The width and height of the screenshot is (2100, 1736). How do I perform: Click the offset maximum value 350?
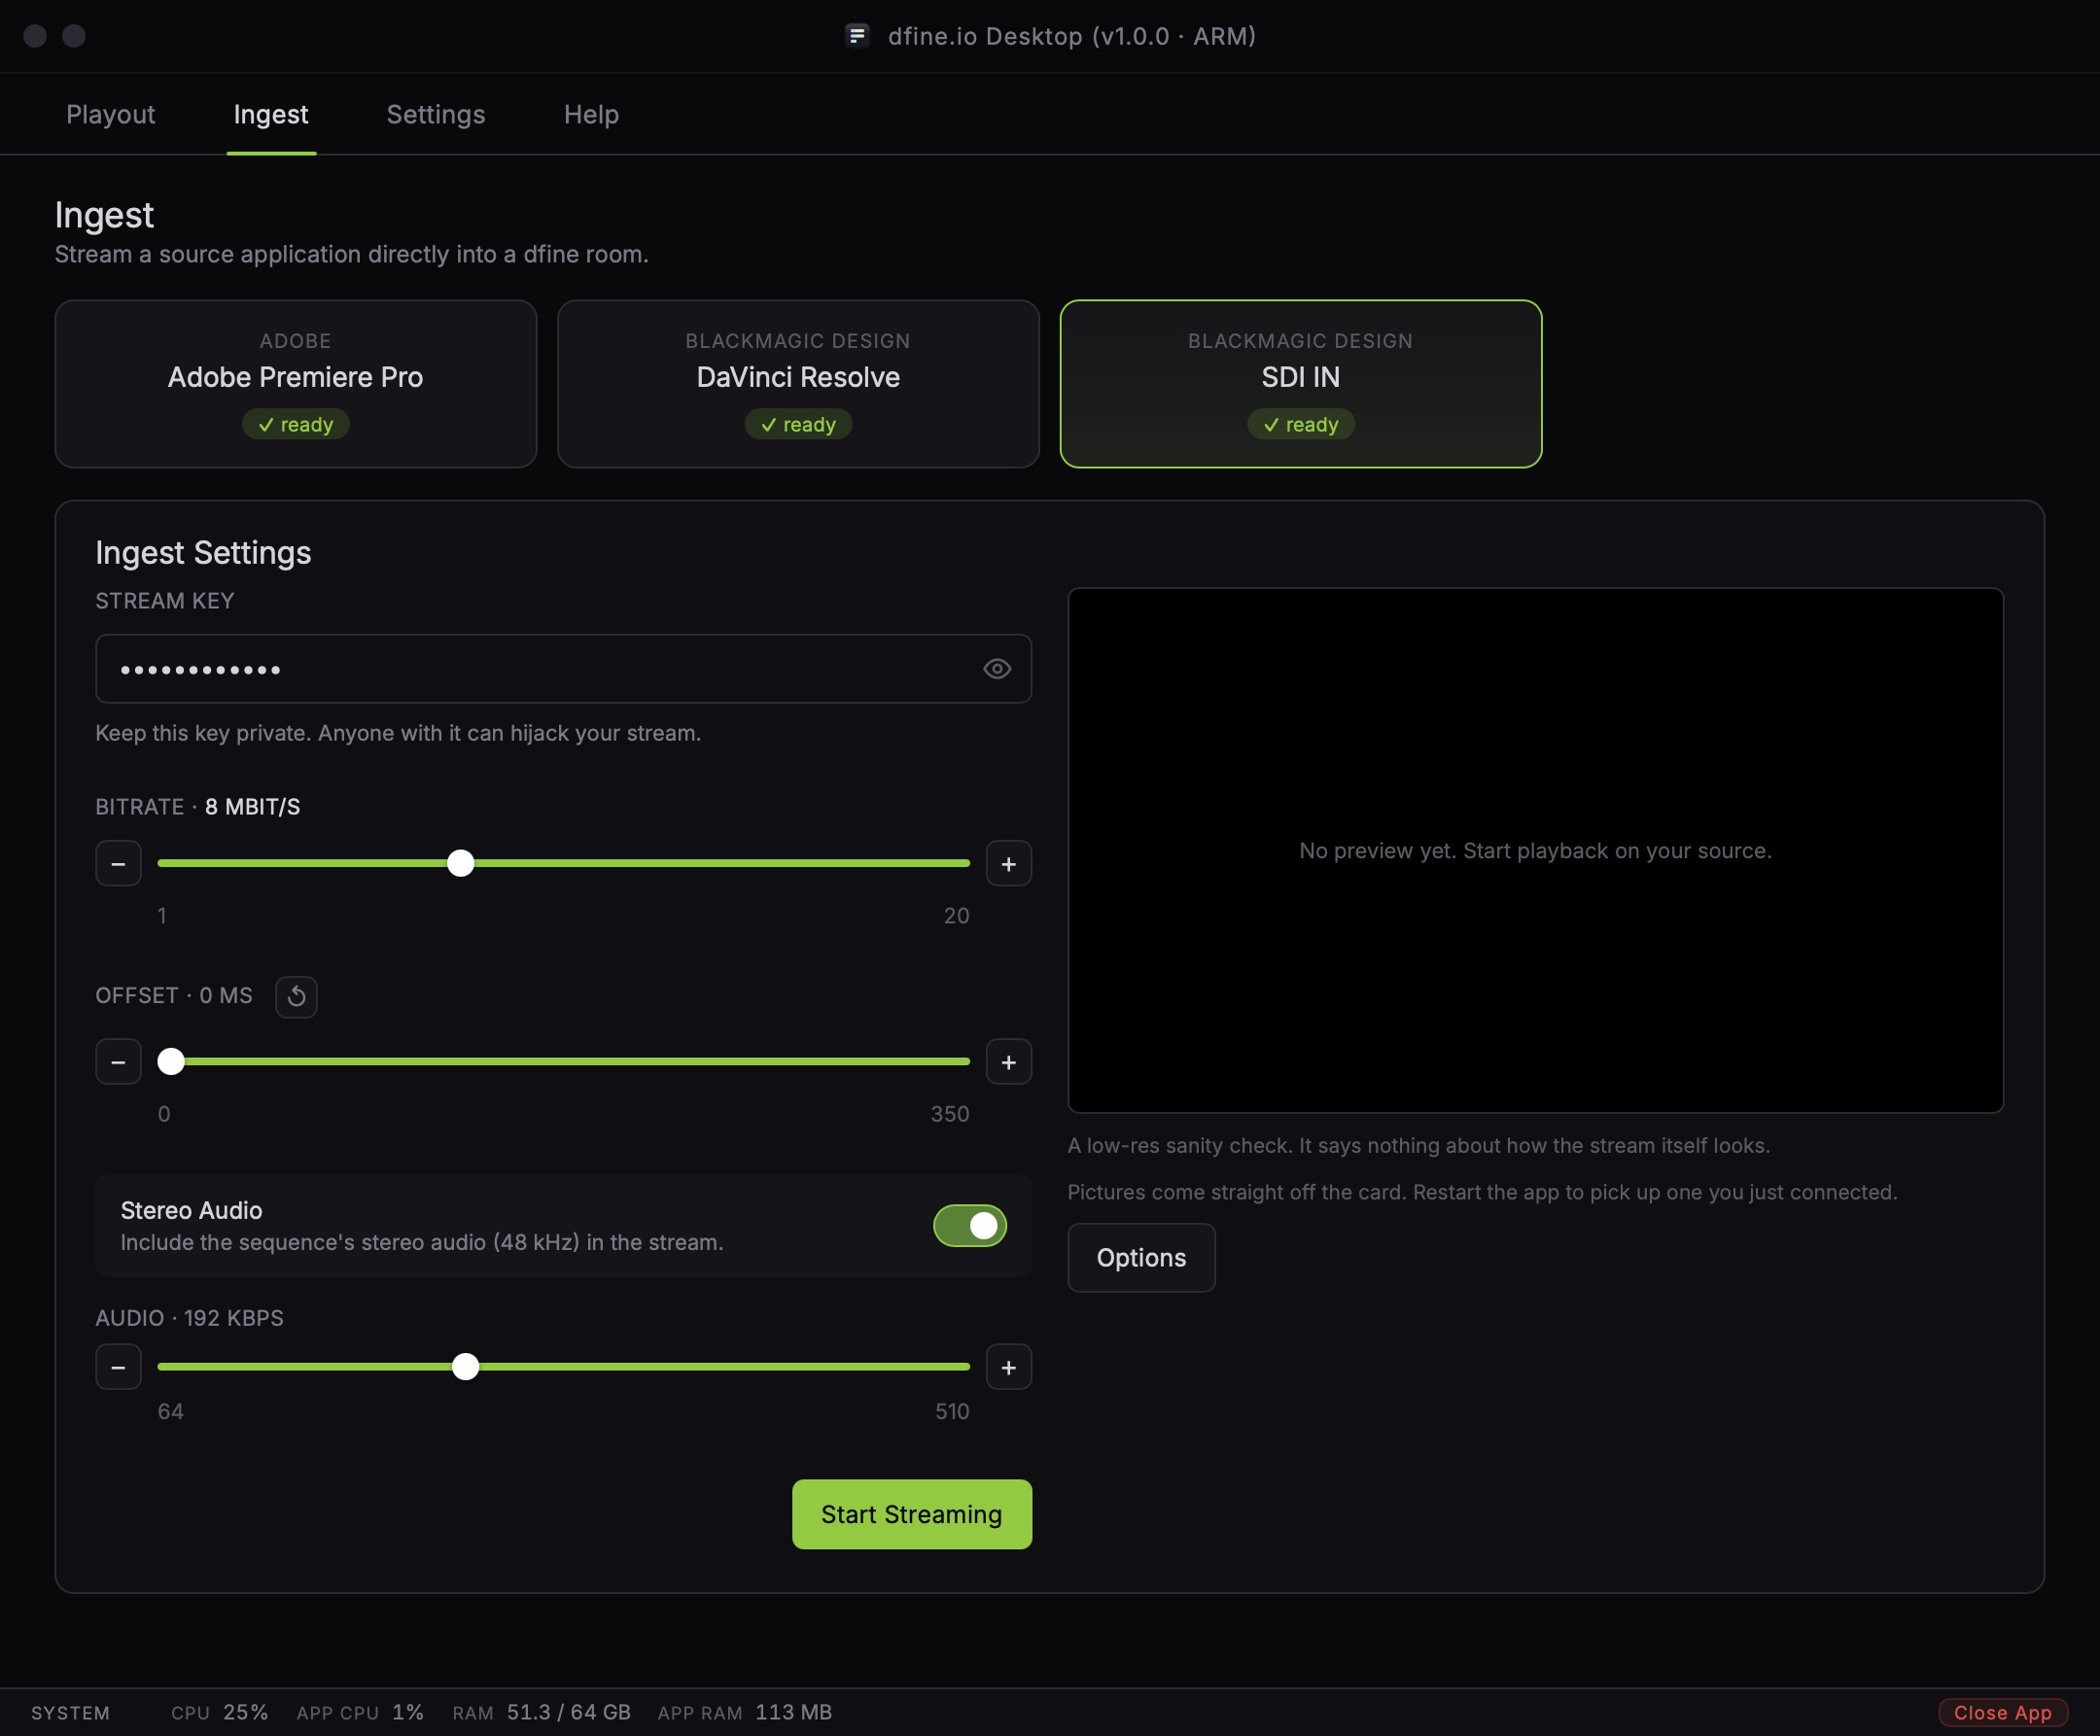pos(950,1113)
